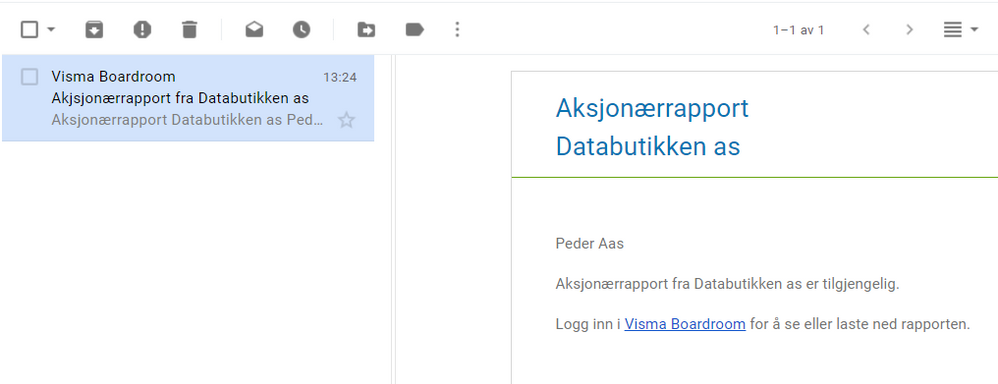Star the Visma Boardroom email
Image resolution: width=998 pixels, height=384 pixels.
[x=346, y=120]
